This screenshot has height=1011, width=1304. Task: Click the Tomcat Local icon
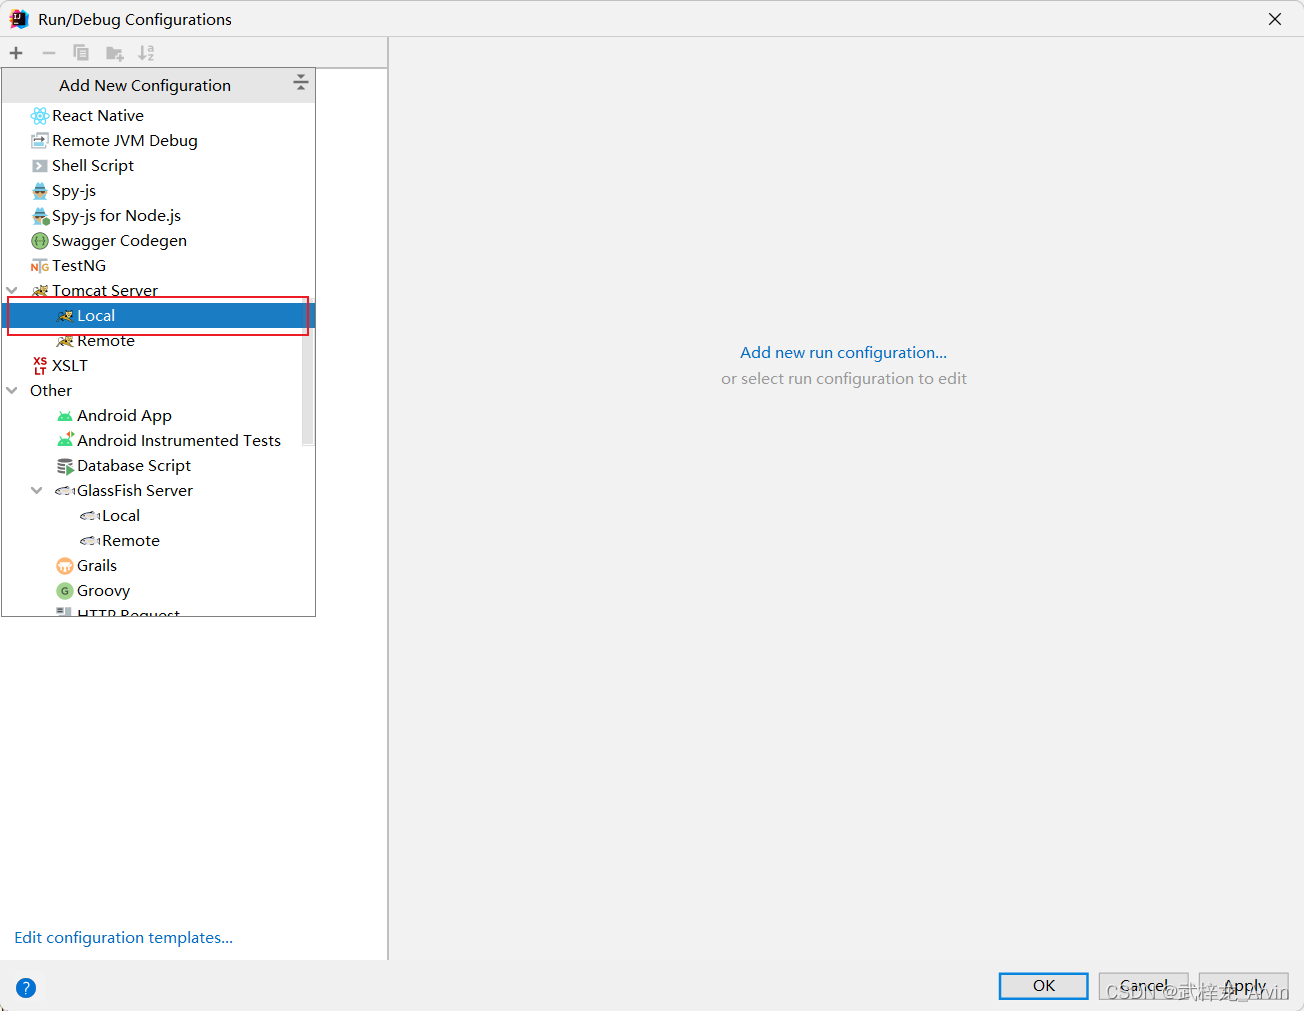[x=64, y=316]
